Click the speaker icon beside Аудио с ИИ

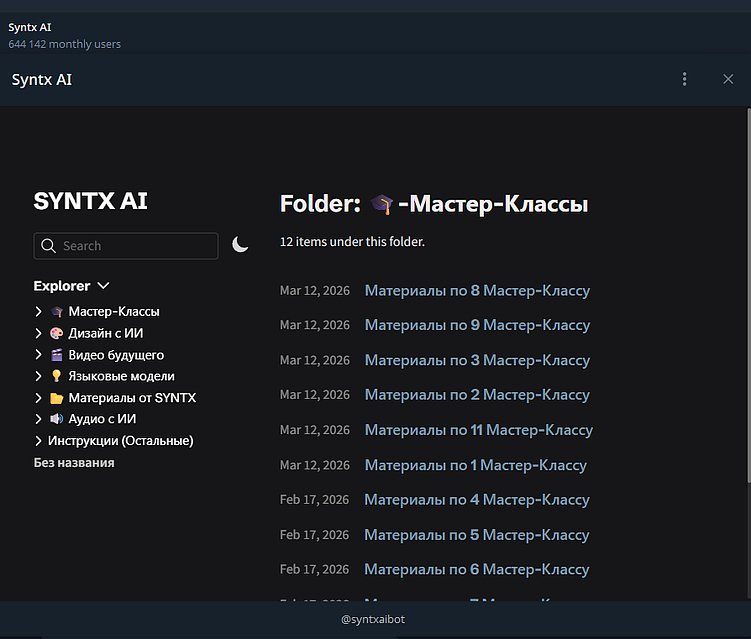click(57, 419)
